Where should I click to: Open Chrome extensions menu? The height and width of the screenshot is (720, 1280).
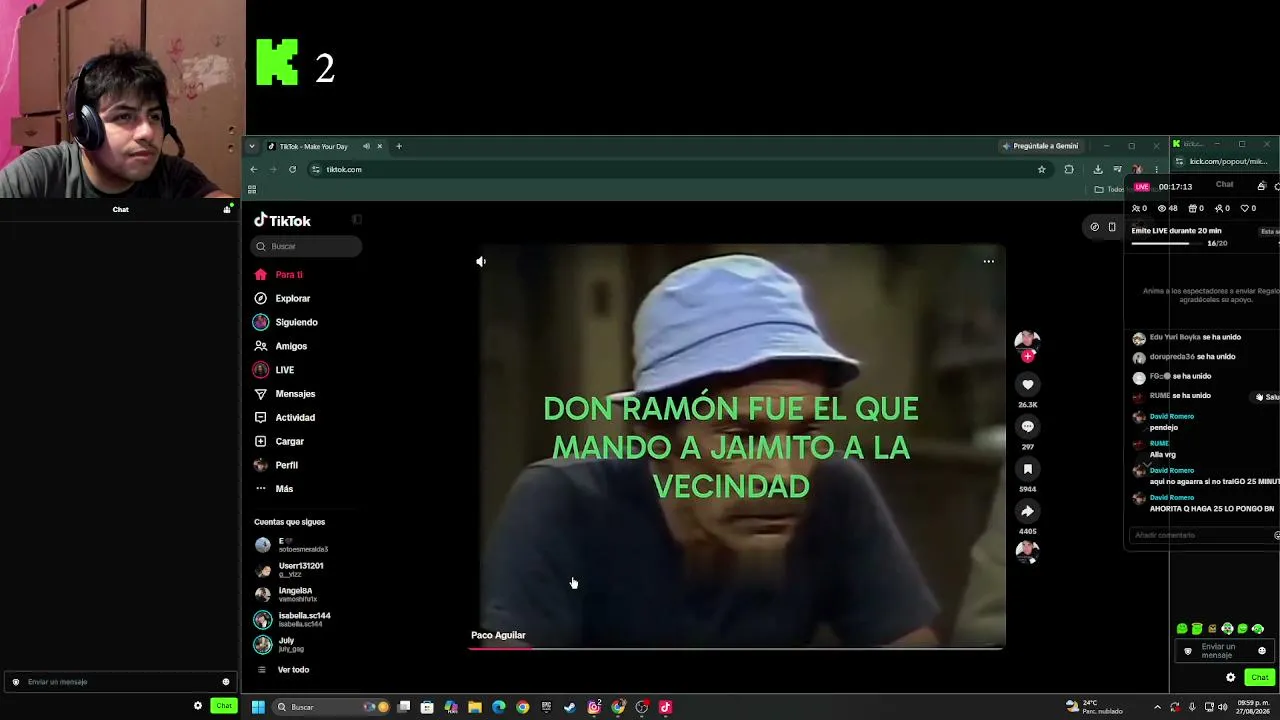[1069, 169]
